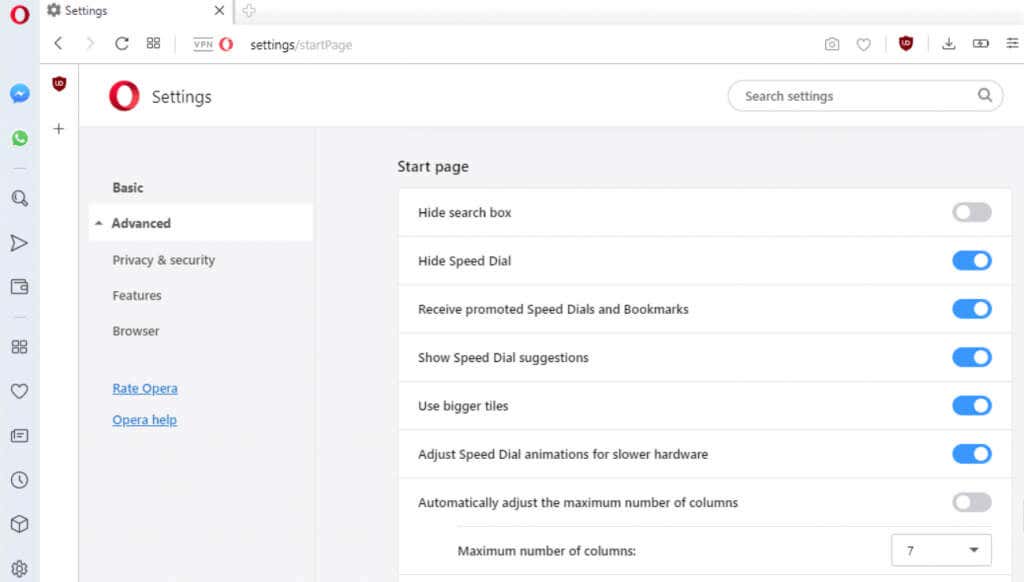
Task: Enable Hide search box
Action: [x=971, y=212]
